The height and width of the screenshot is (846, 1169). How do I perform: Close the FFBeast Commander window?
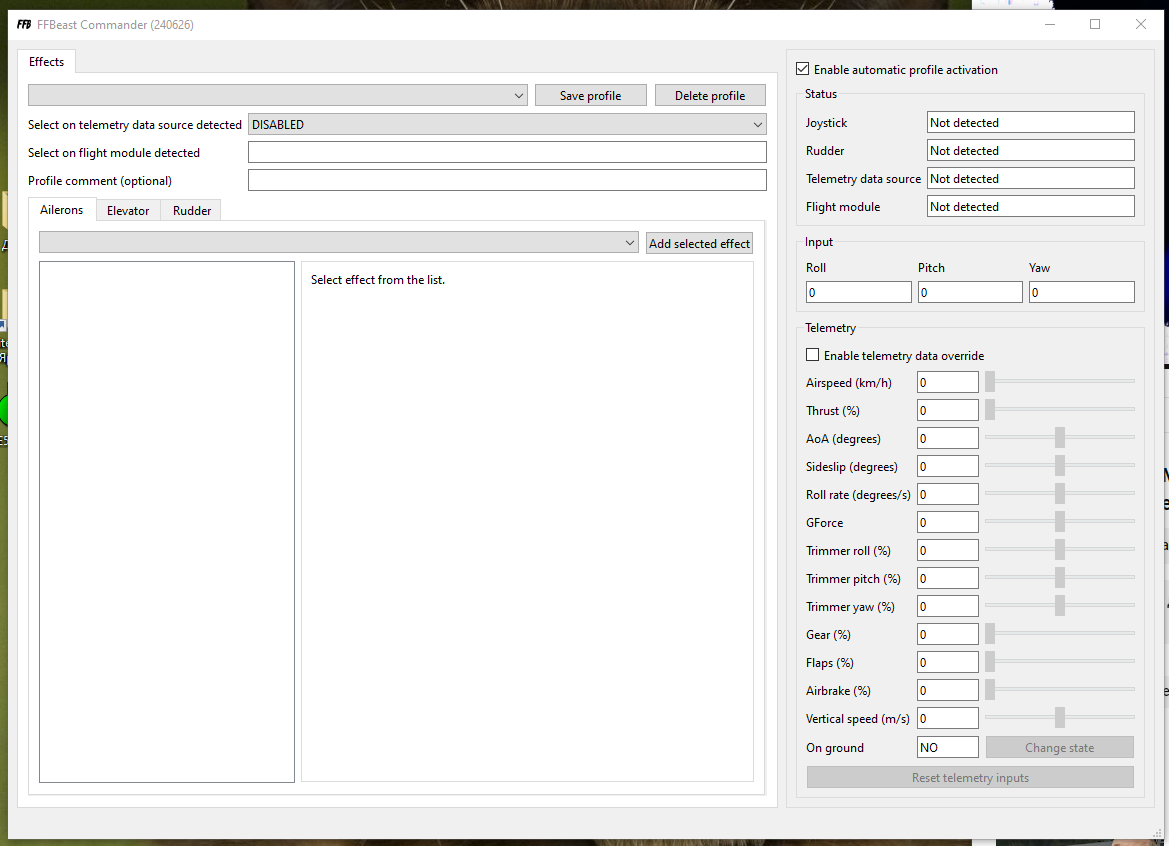click(x=1141, y=25)
